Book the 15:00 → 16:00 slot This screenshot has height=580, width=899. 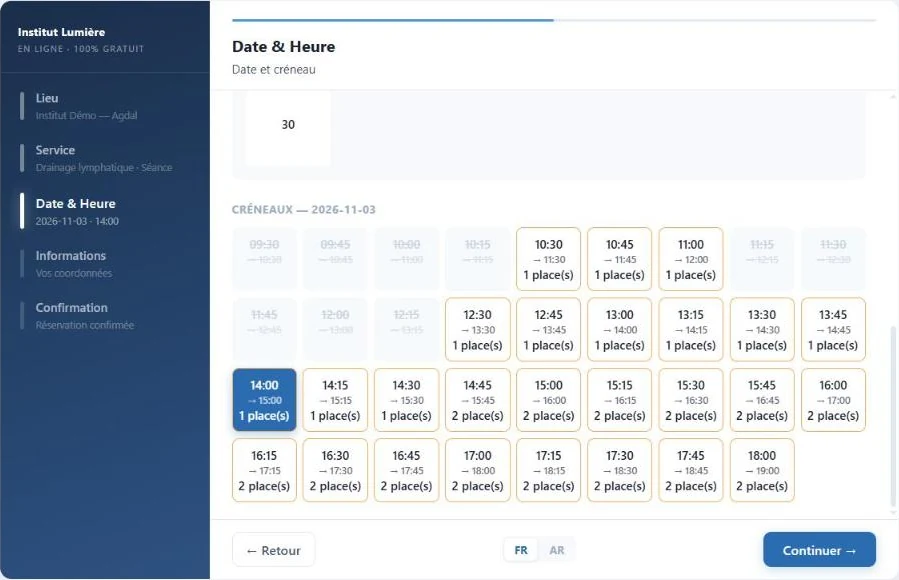[x=548, y=400]
